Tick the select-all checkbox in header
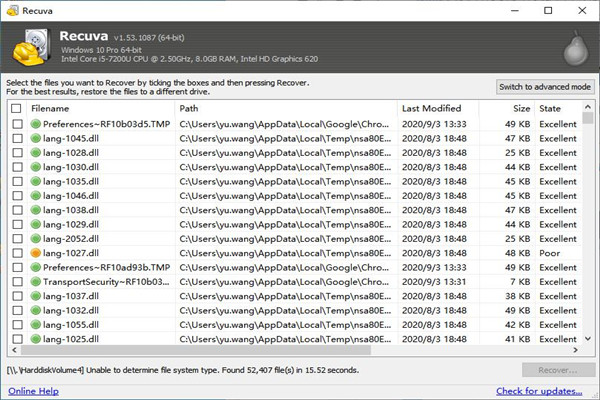Screen dimensions: 600x400 (x=16, y=109)
